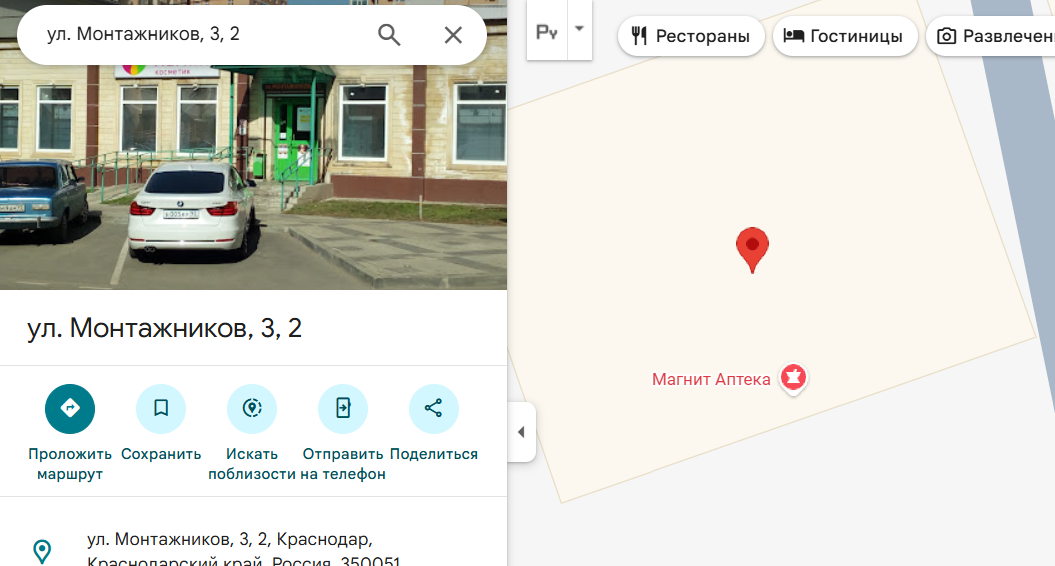Select the red location pin on map

pyautogui.click(x=752, y=248)
